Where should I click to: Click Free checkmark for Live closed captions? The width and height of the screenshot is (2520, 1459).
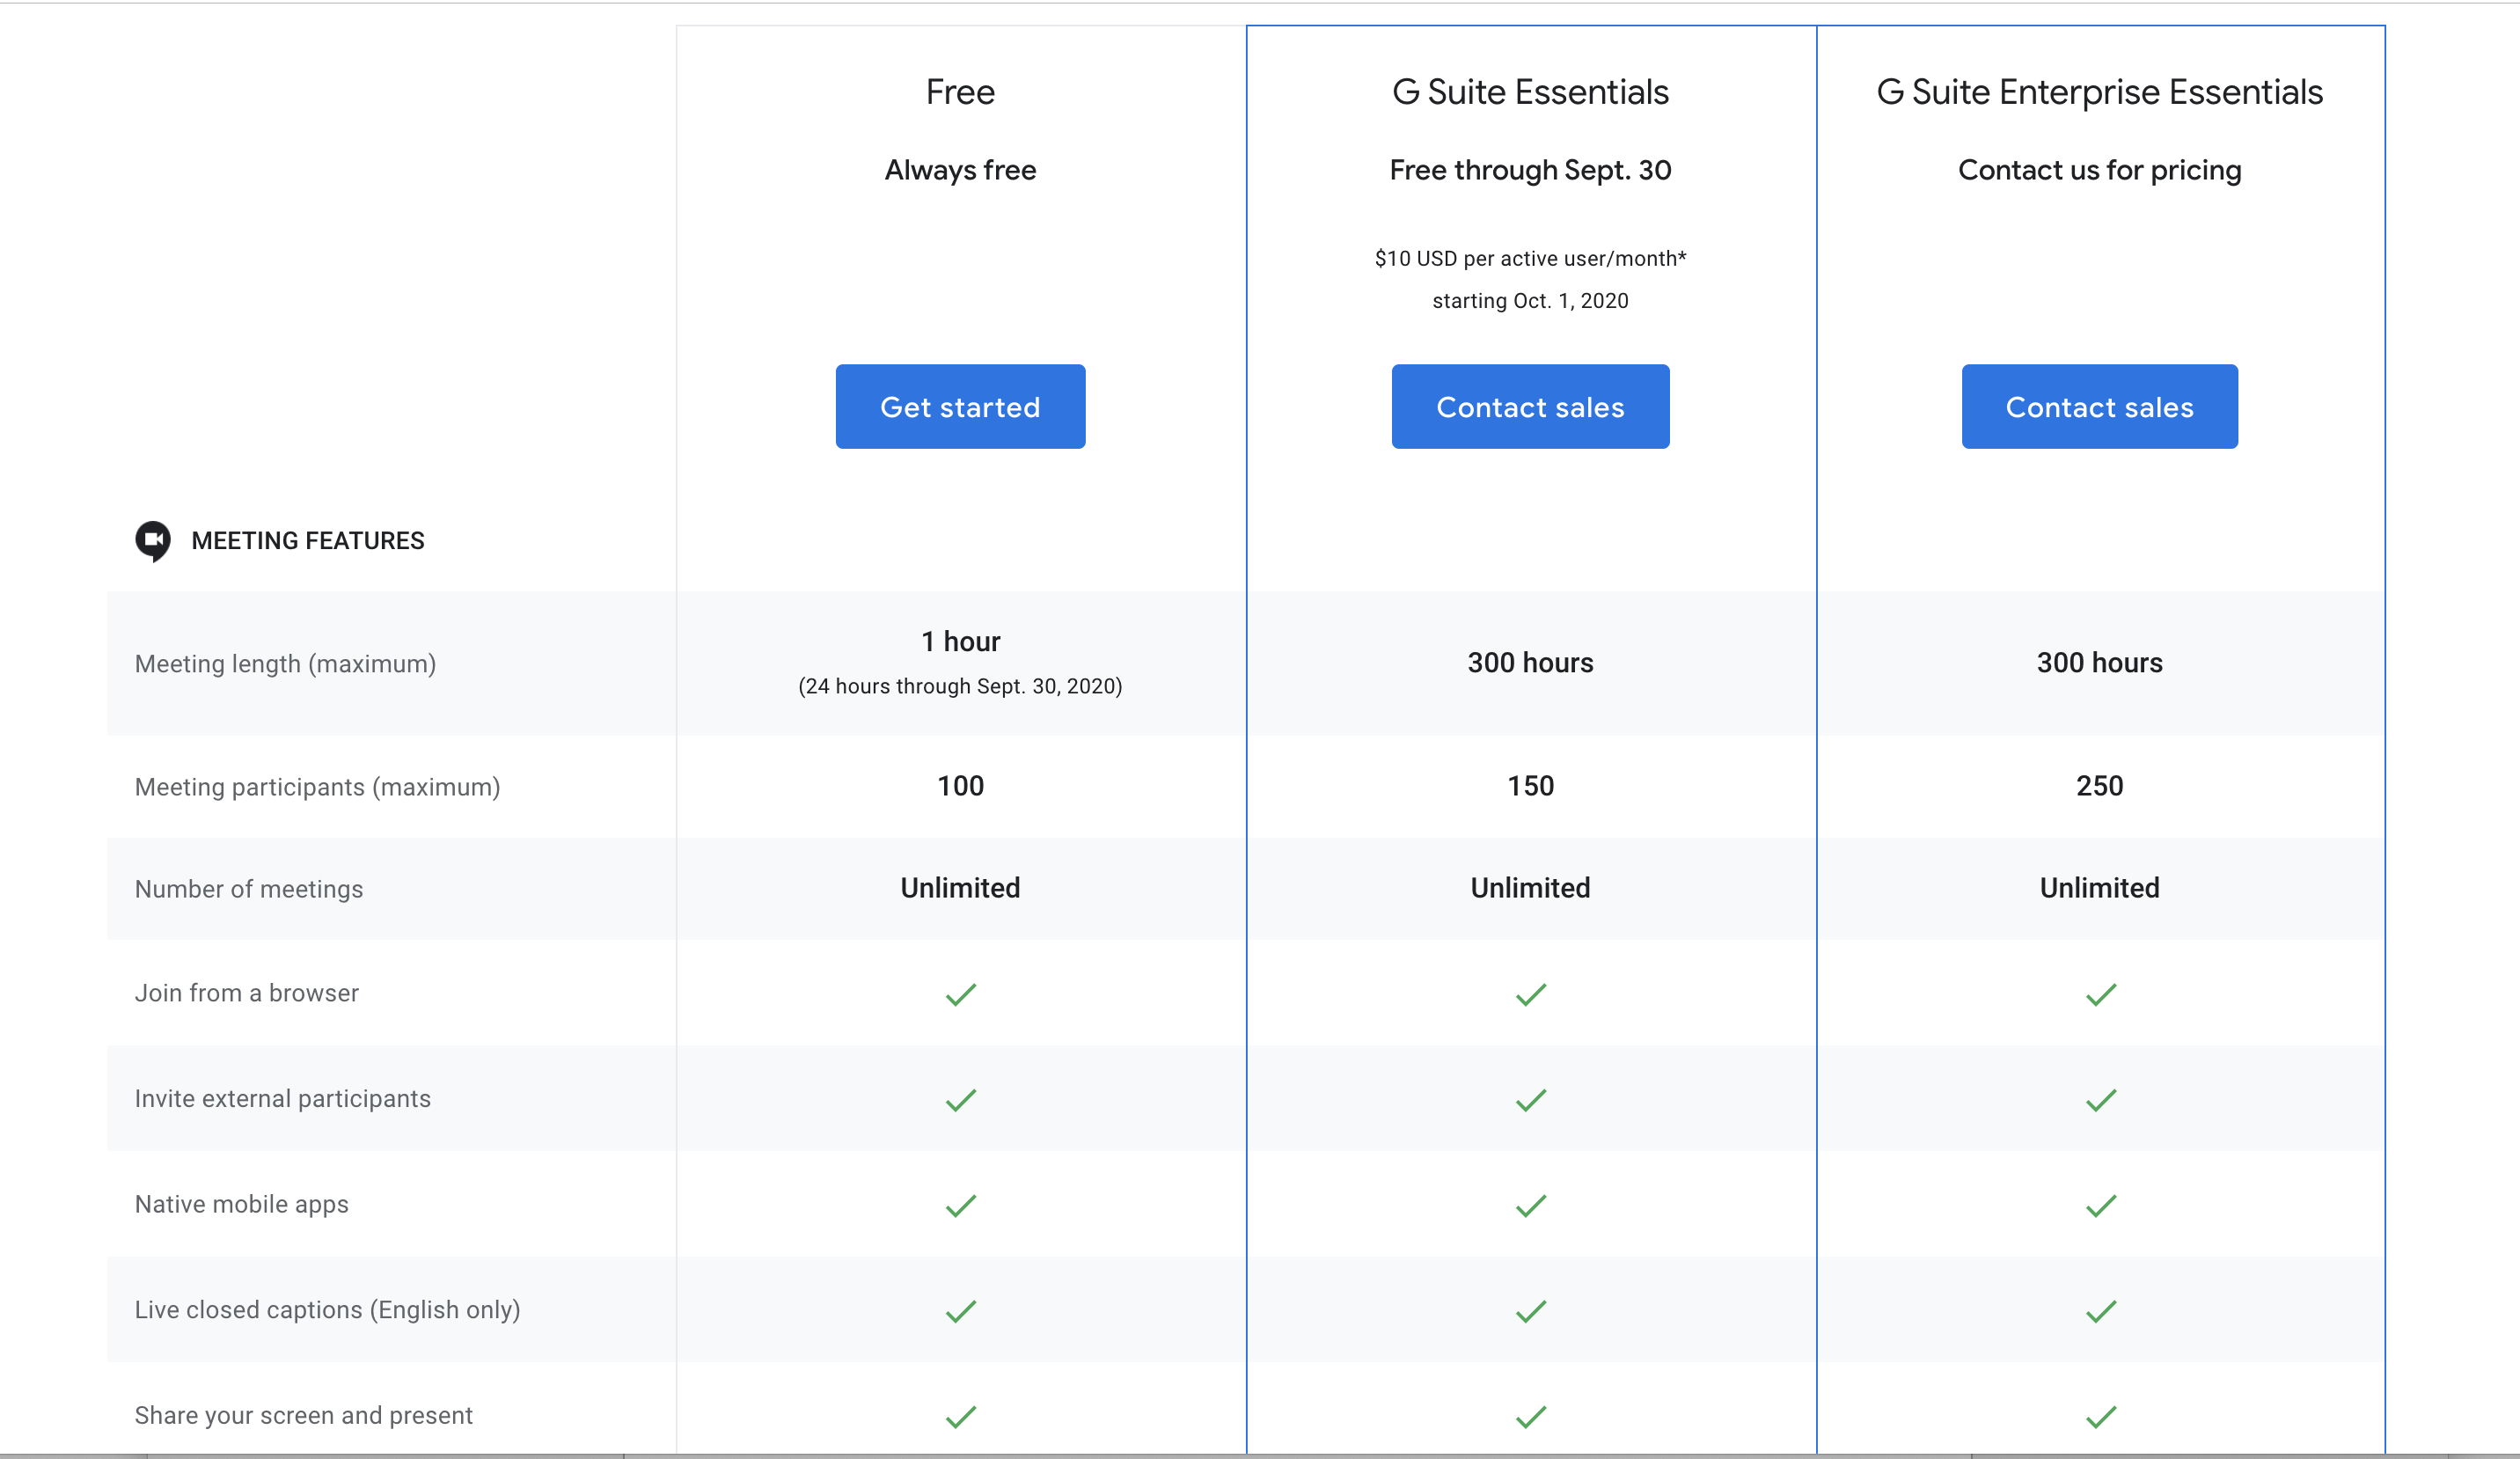960,1311
